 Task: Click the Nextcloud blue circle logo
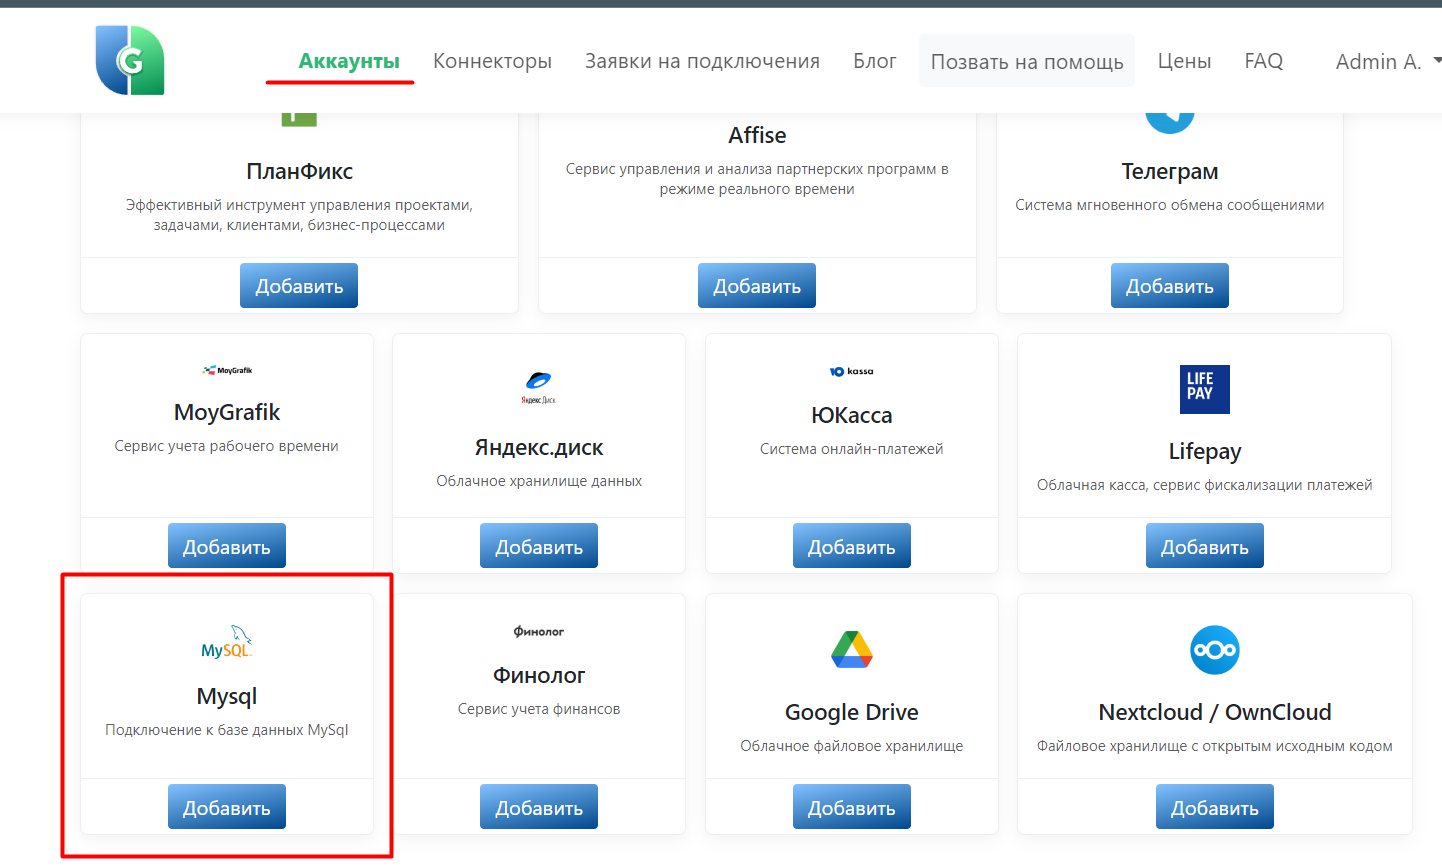[x=1215, y=650]
